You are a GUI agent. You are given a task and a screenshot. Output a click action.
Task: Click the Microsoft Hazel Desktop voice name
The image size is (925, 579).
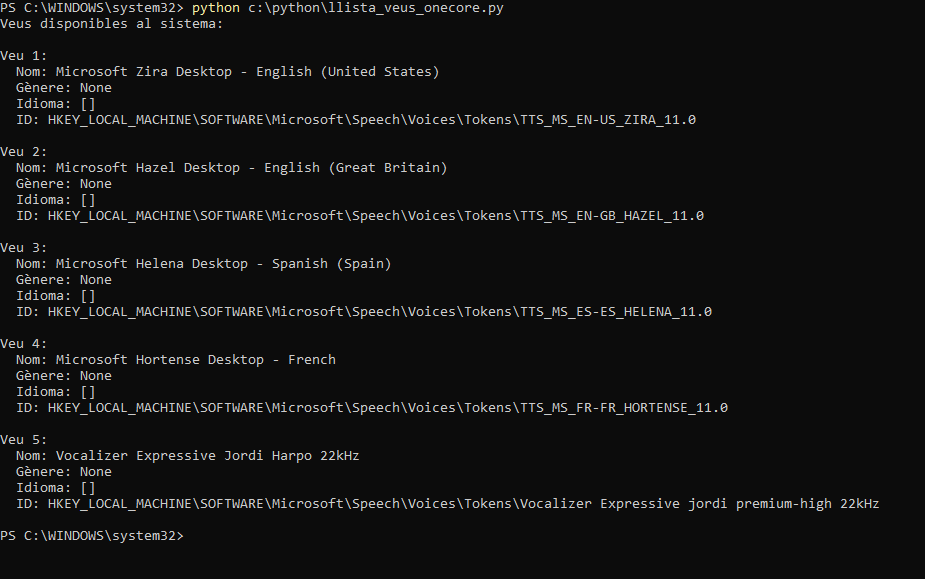click(251, 168)
